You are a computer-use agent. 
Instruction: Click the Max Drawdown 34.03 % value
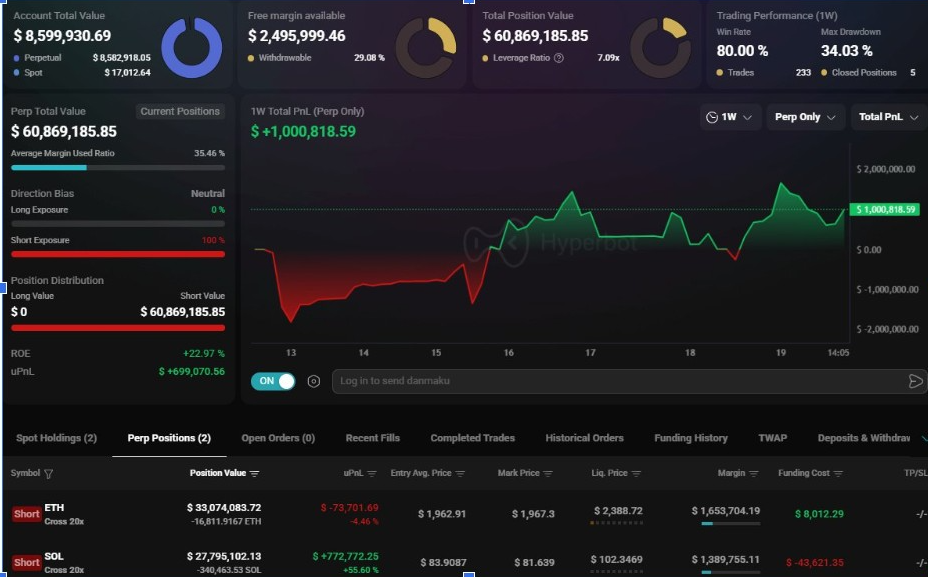(x=846, y=51)
